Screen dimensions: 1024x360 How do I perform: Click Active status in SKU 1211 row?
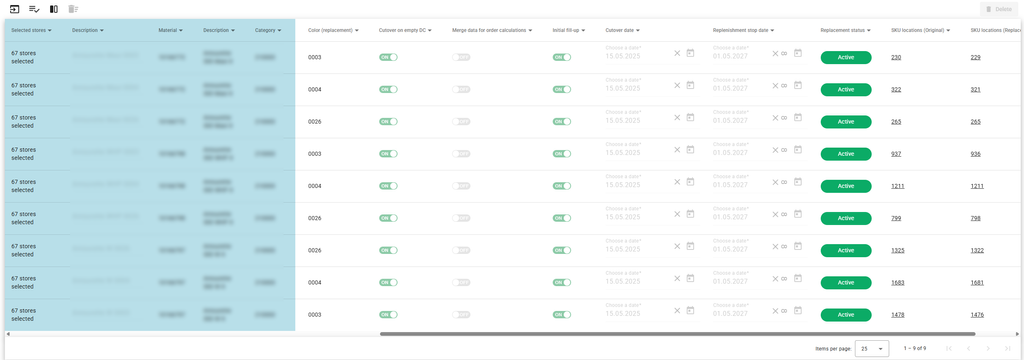coord(846,186)
